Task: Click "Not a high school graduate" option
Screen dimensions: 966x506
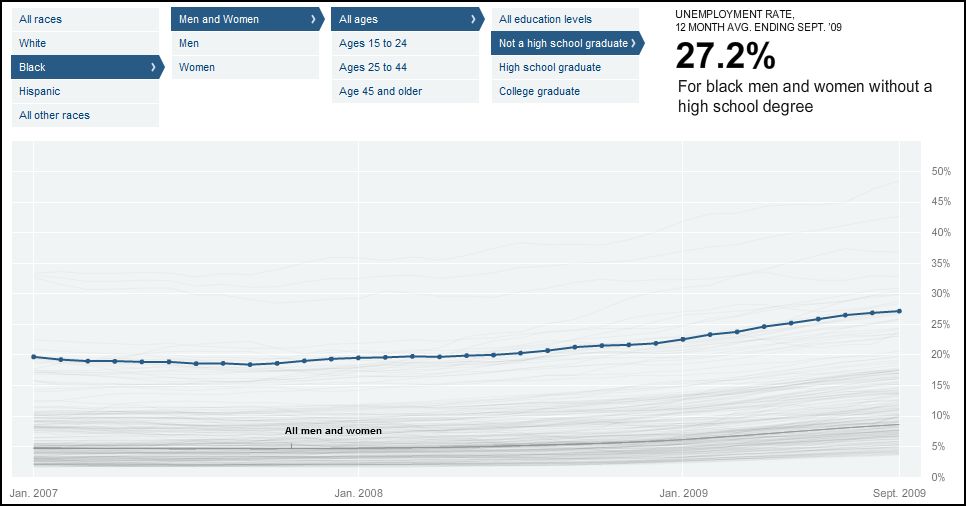Action: click(564, 43)
